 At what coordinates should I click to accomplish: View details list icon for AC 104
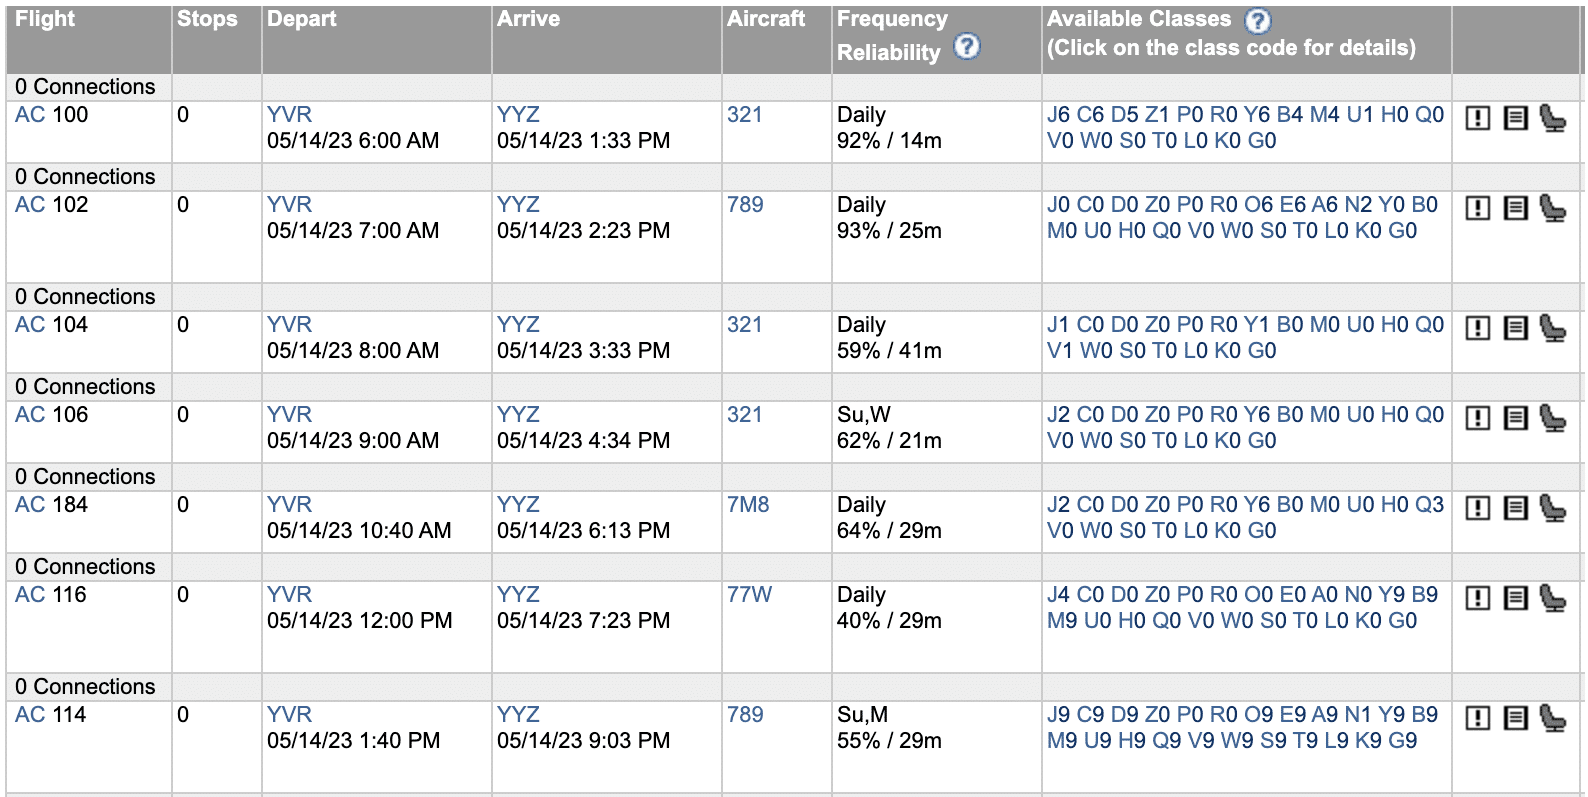tap(1515, 328)
